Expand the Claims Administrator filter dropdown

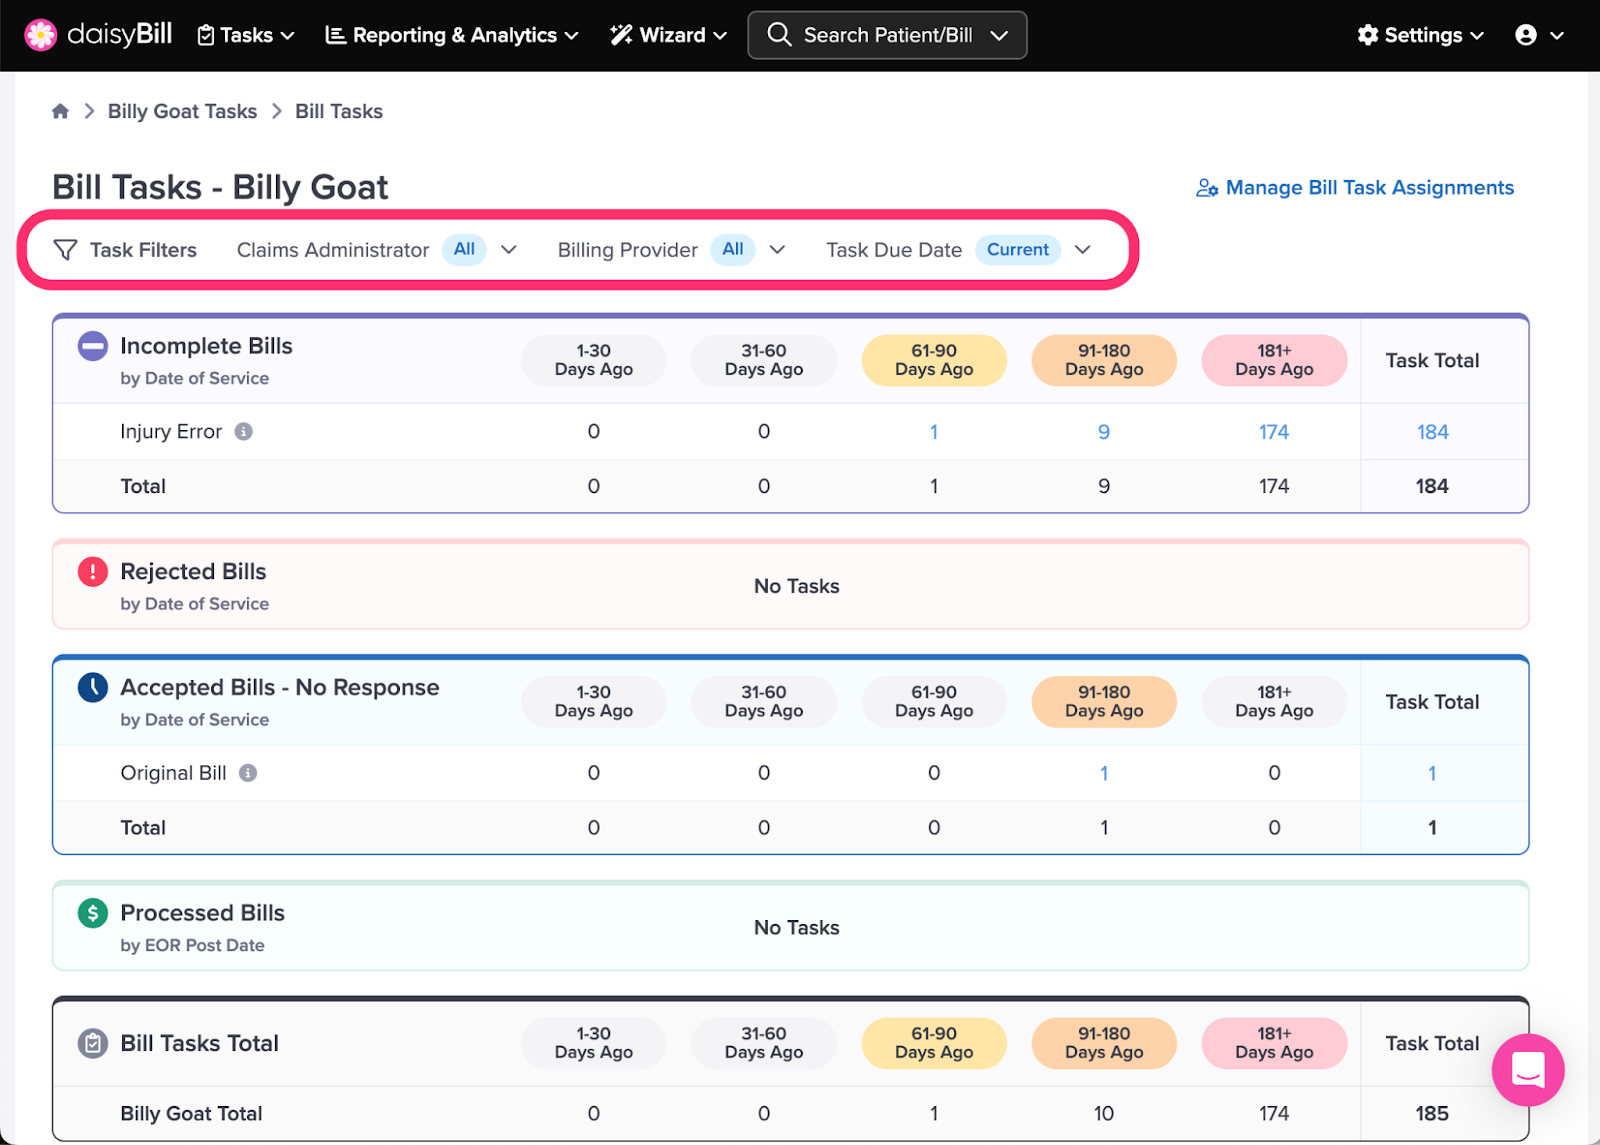pyautogui.click(x=509, y=250)
